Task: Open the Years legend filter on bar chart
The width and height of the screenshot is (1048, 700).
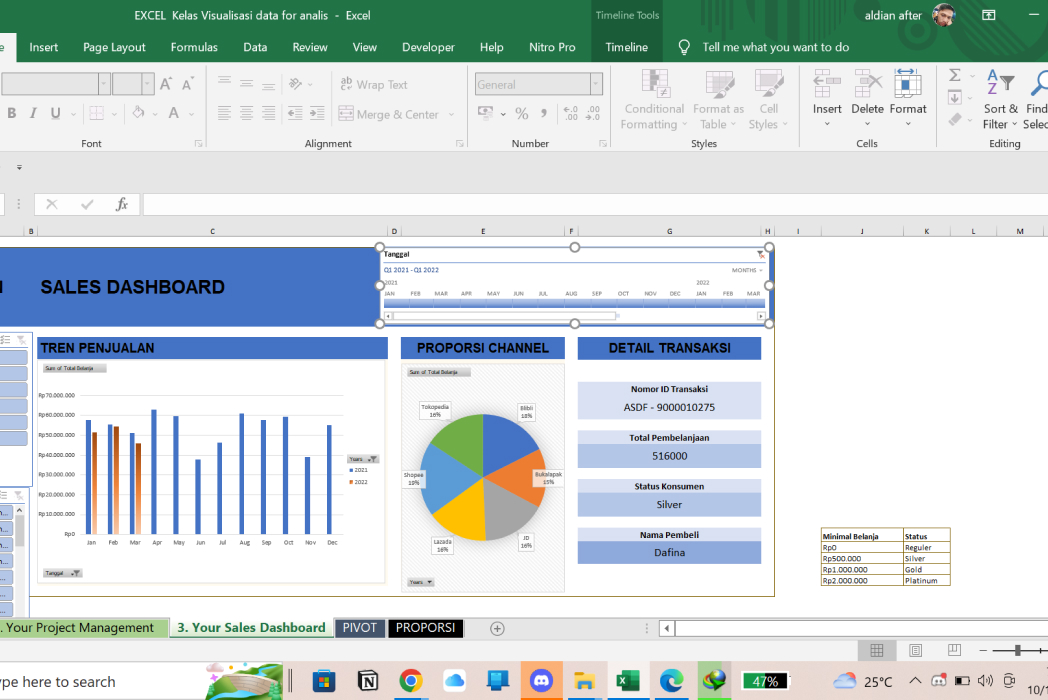Action: (x=364, y=459)
